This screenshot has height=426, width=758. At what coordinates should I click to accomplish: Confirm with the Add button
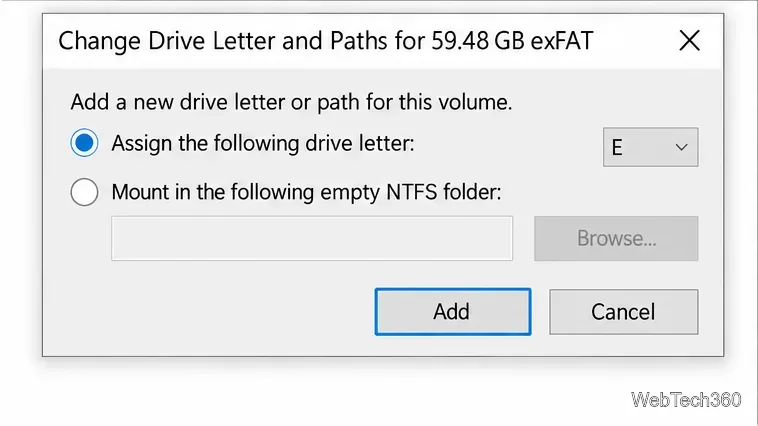[x=453, y=312]
